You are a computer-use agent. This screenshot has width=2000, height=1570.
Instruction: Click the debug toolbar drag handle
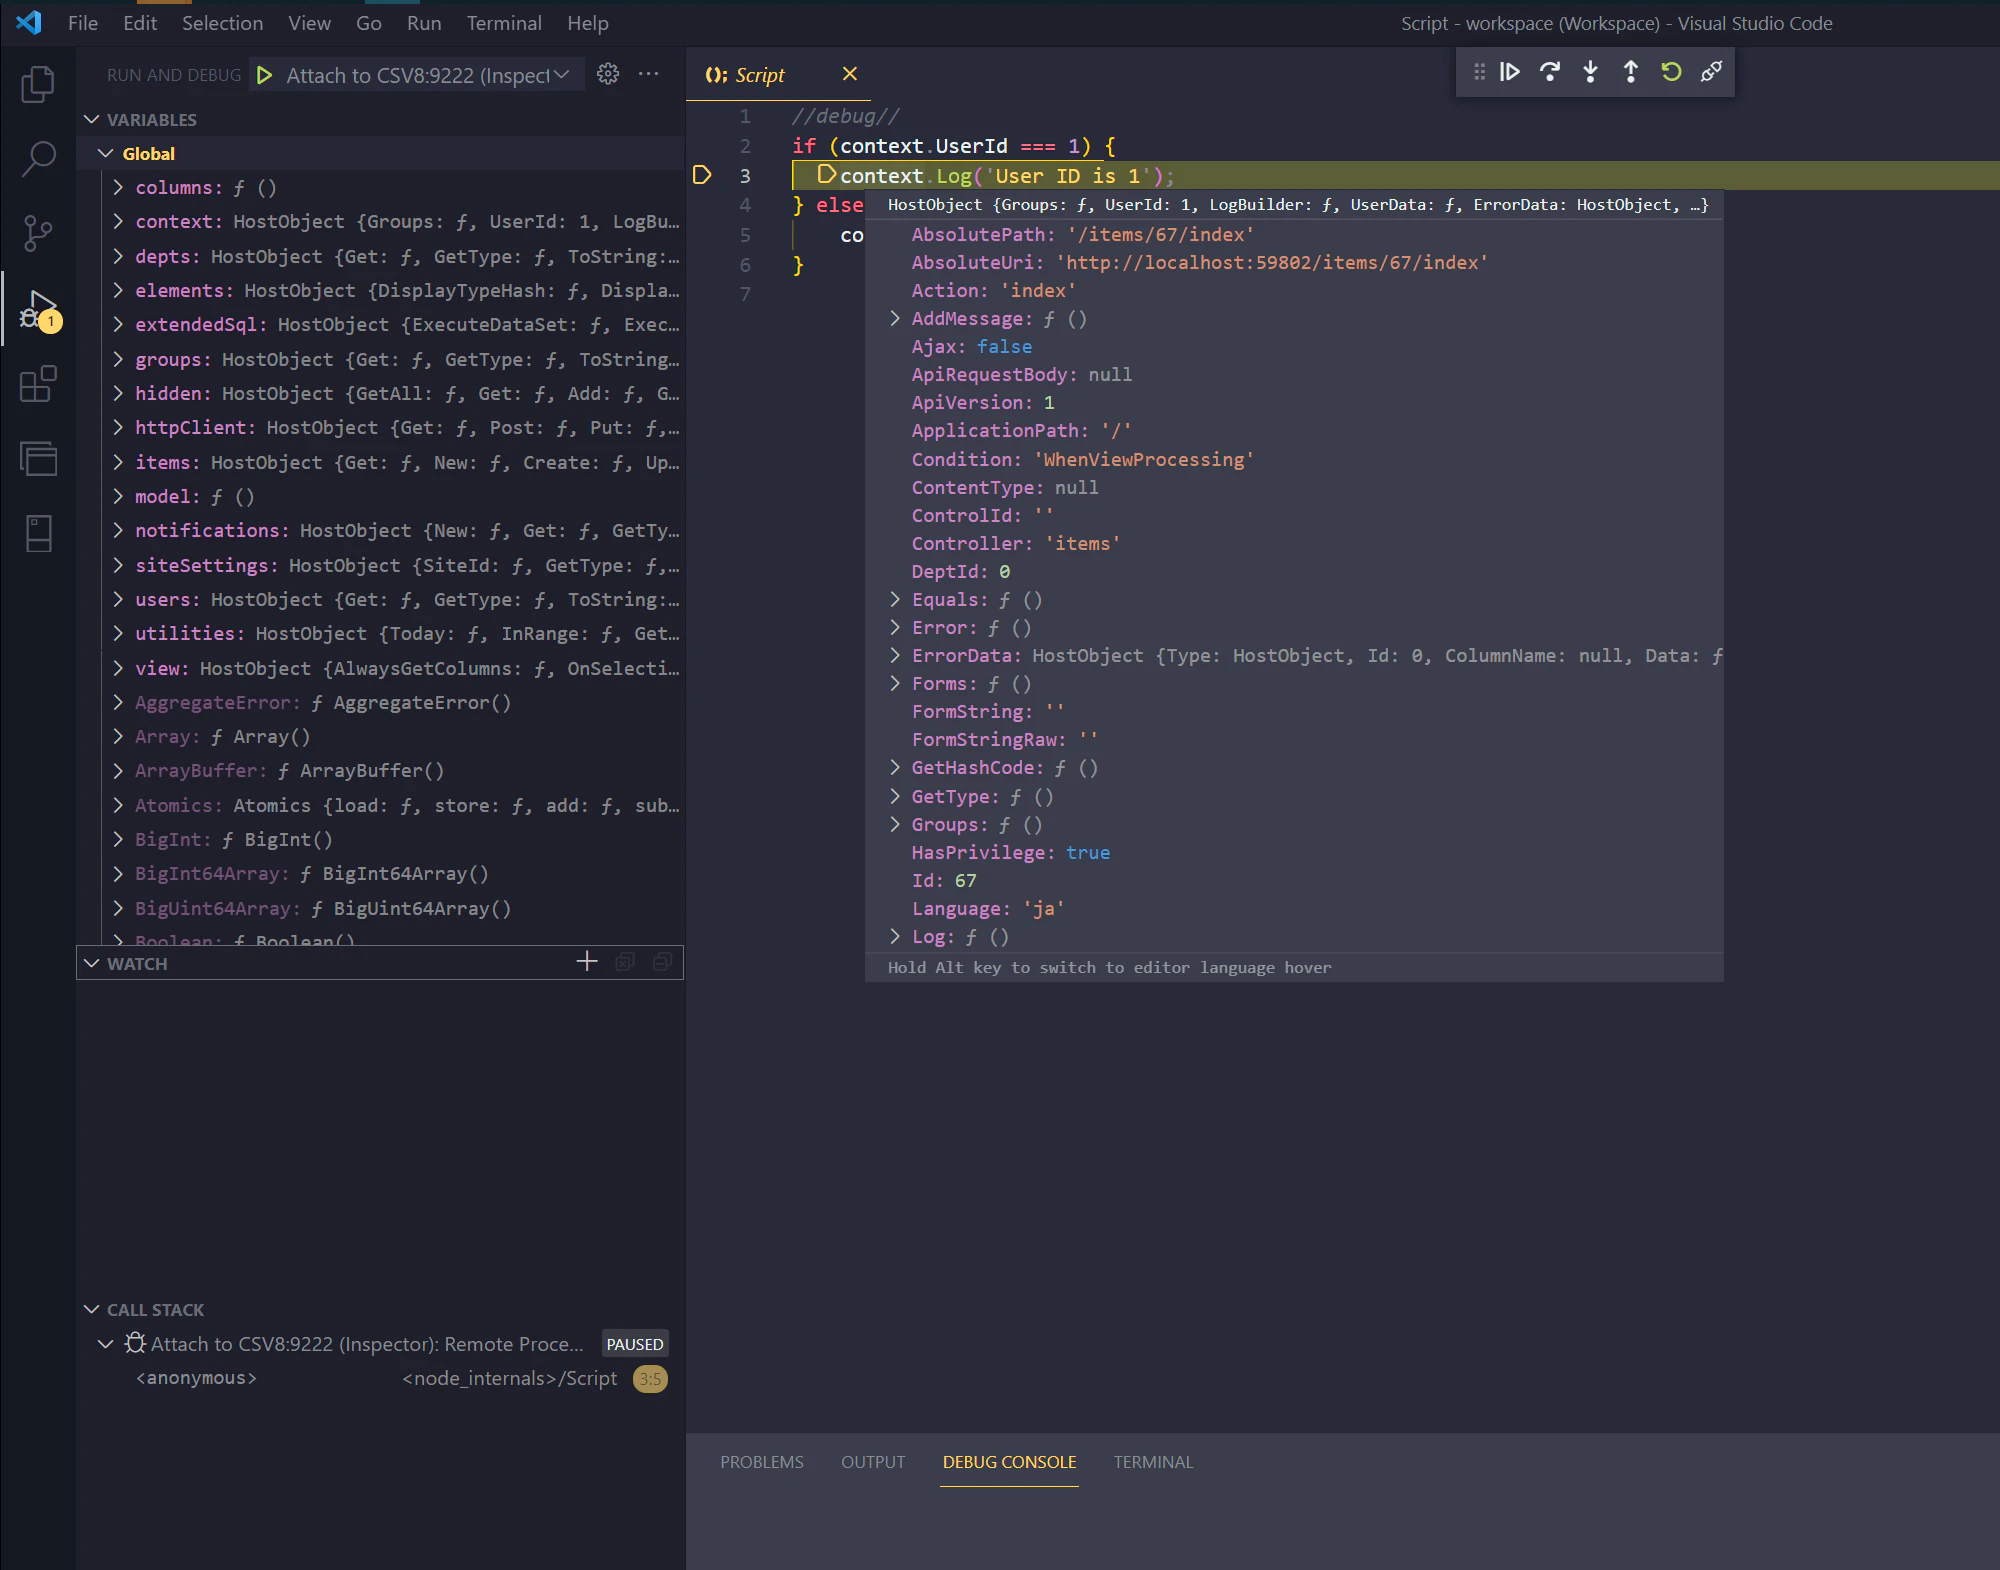click(x=1479, y=72)
